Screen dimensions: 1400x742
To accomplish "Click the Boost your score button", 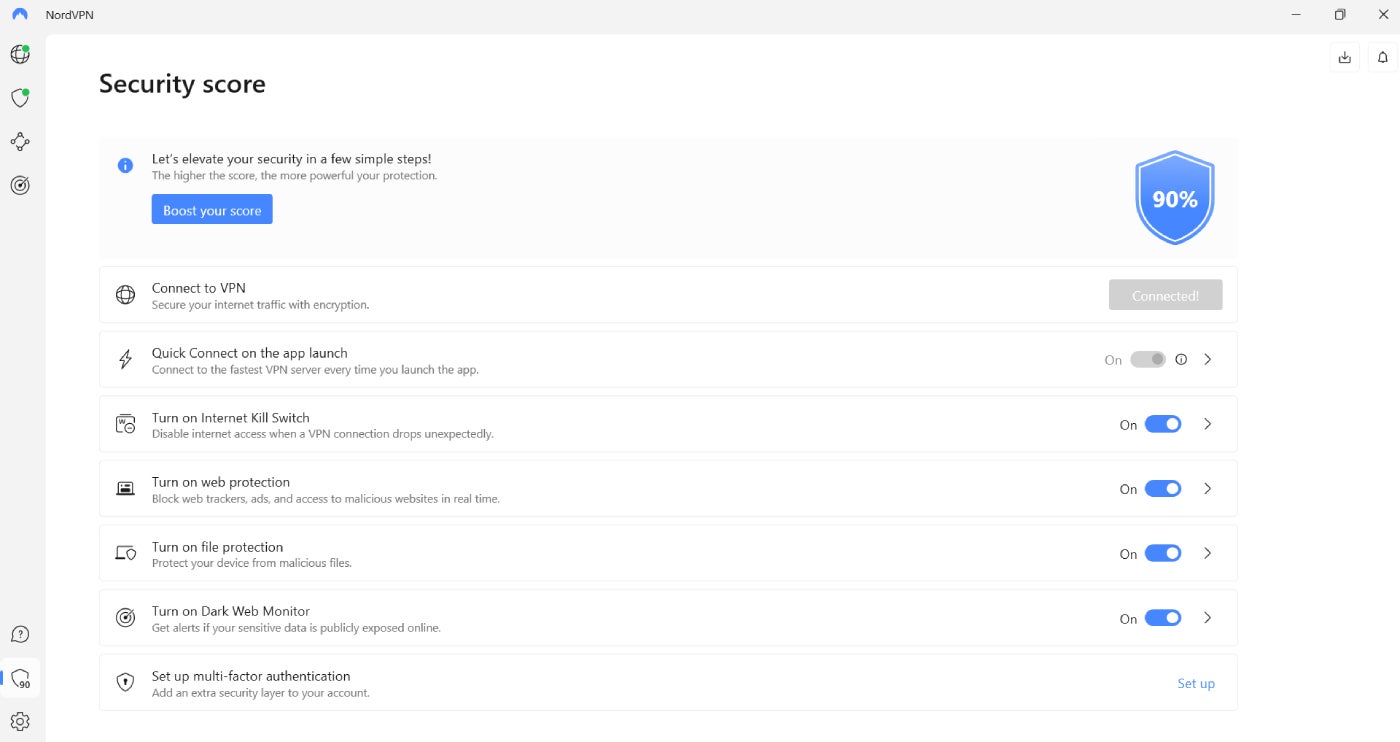I will [x=212, y=210].
